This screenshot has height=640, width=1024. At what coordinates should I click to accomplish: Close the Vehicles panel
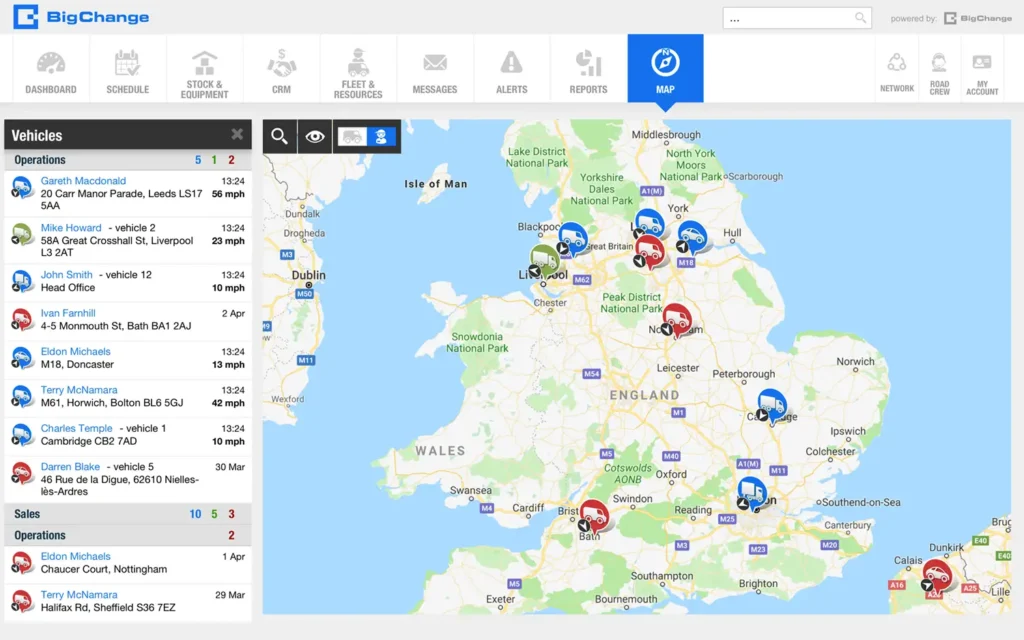[x=237, y=135]
